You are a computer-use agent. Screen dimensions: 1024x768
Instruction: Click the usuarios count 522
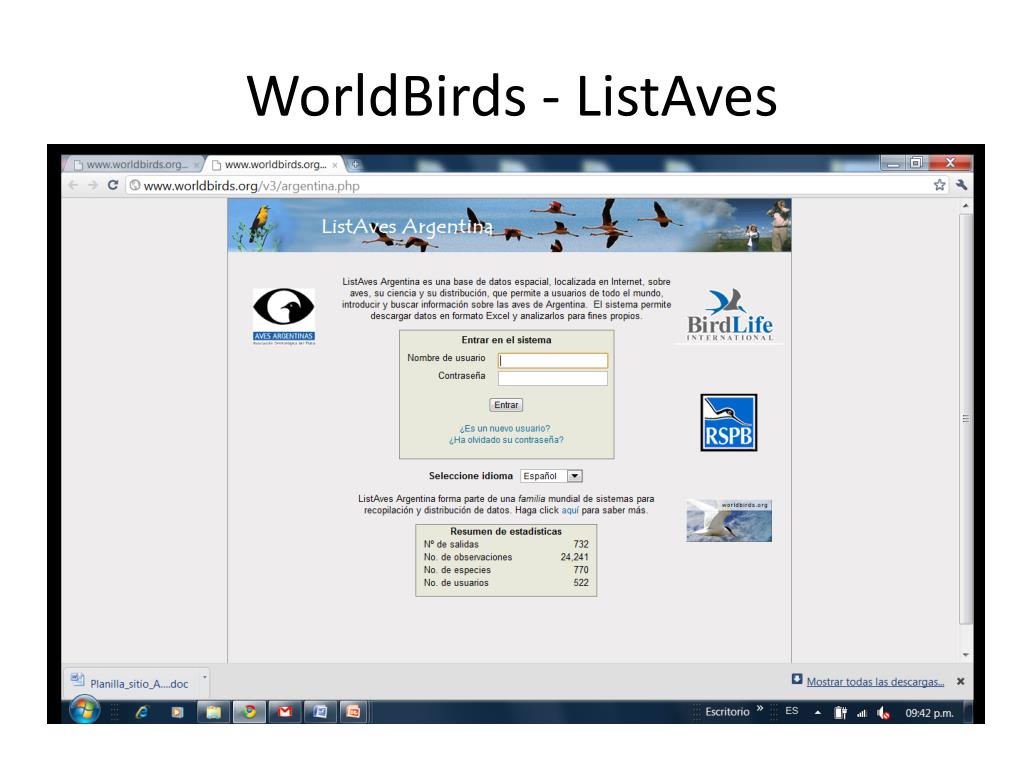581,583
